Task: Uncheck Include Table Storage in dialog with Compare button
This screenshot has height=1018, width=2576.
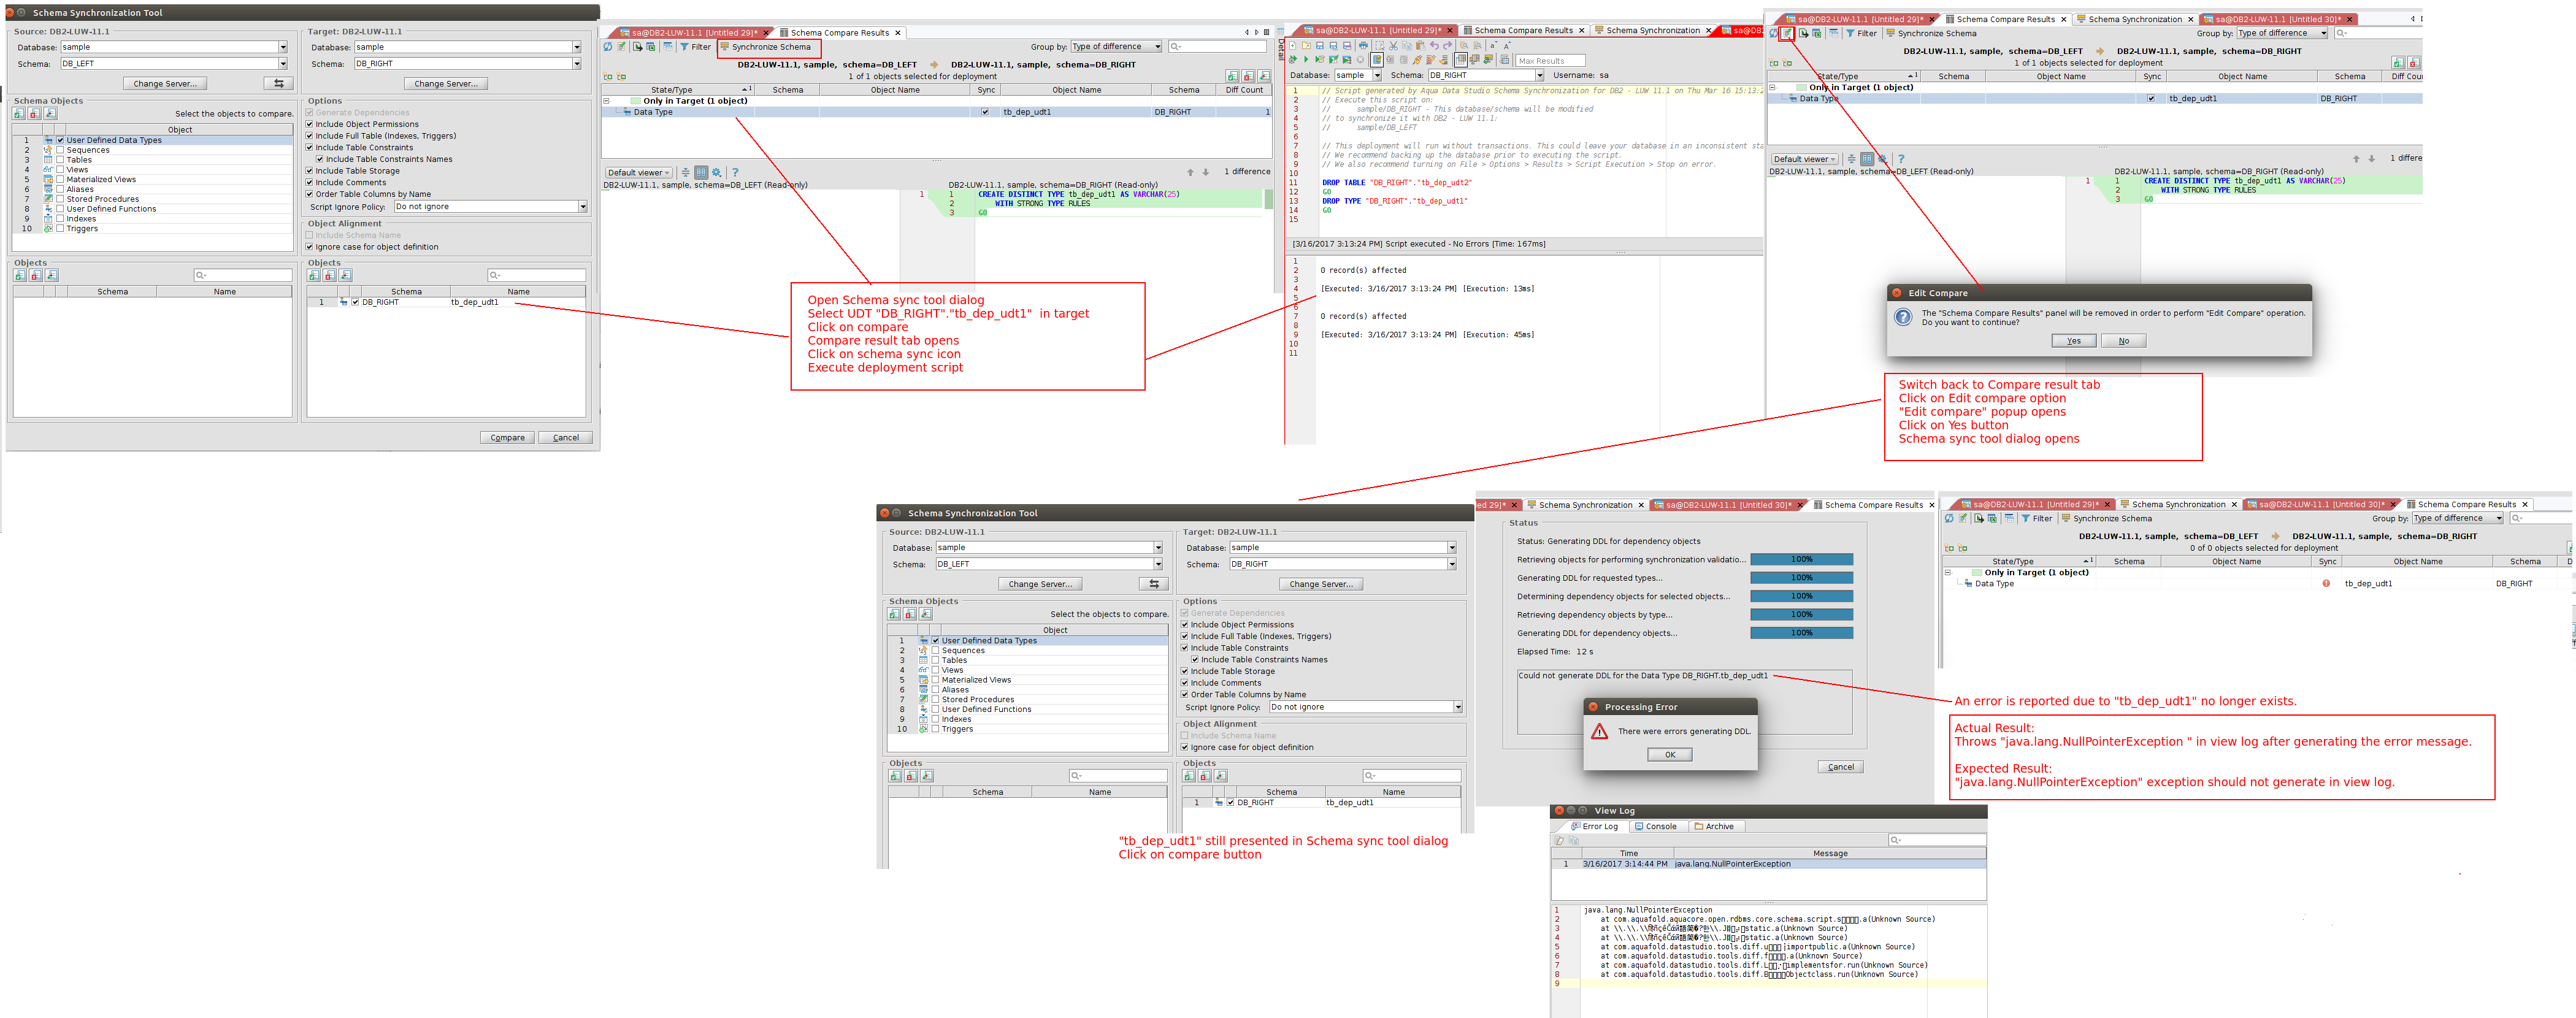Action: click(310, 171)
